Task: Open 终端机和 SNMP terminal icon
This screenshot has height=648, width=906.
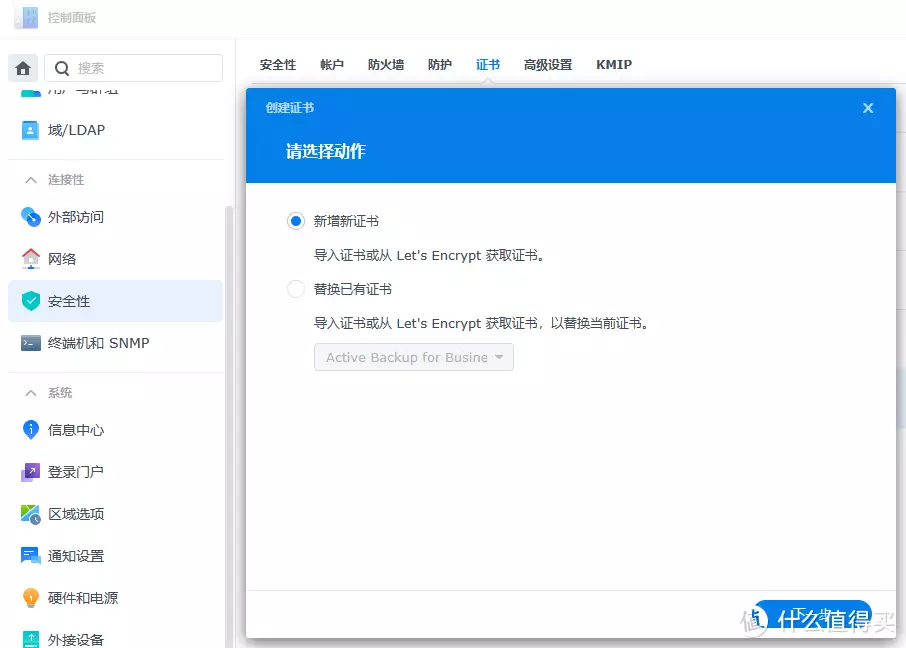Action: 31,343
